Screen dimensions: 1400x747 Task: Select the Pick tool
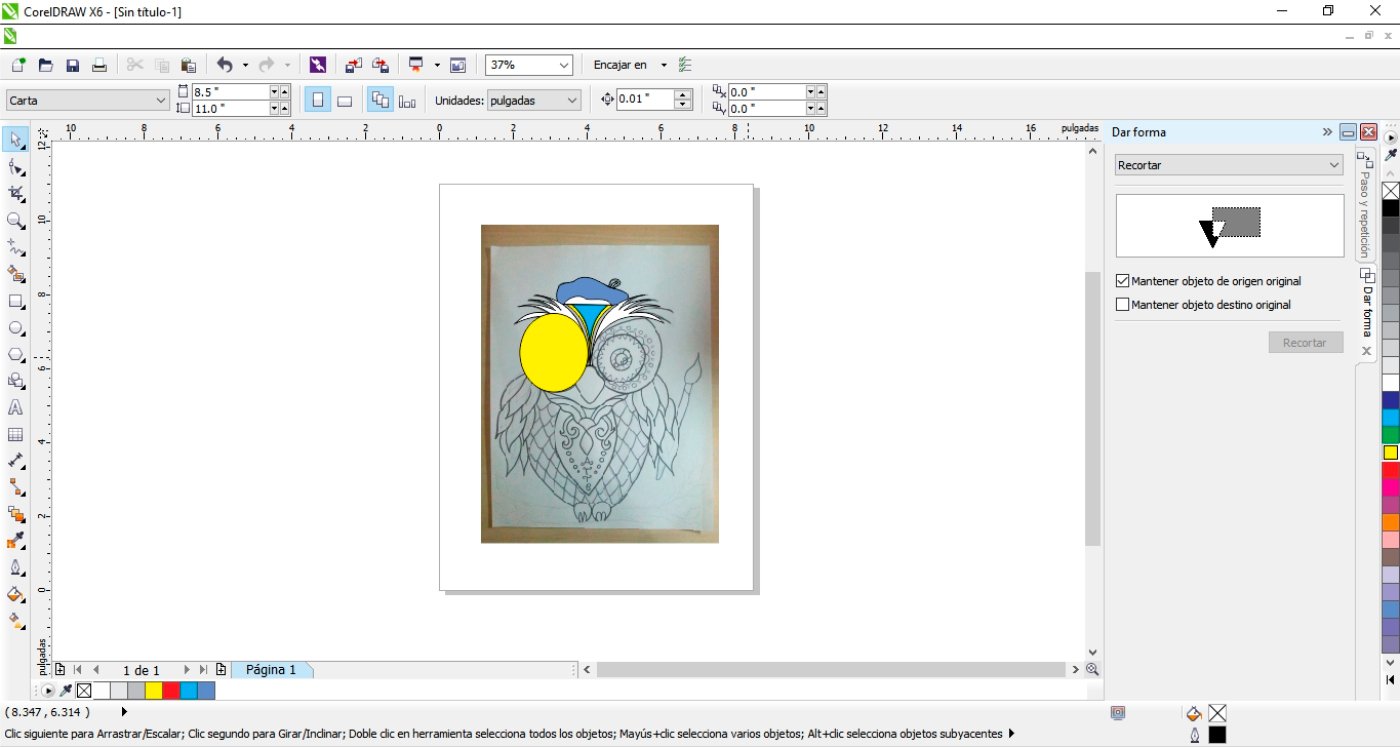pos(16,139)
